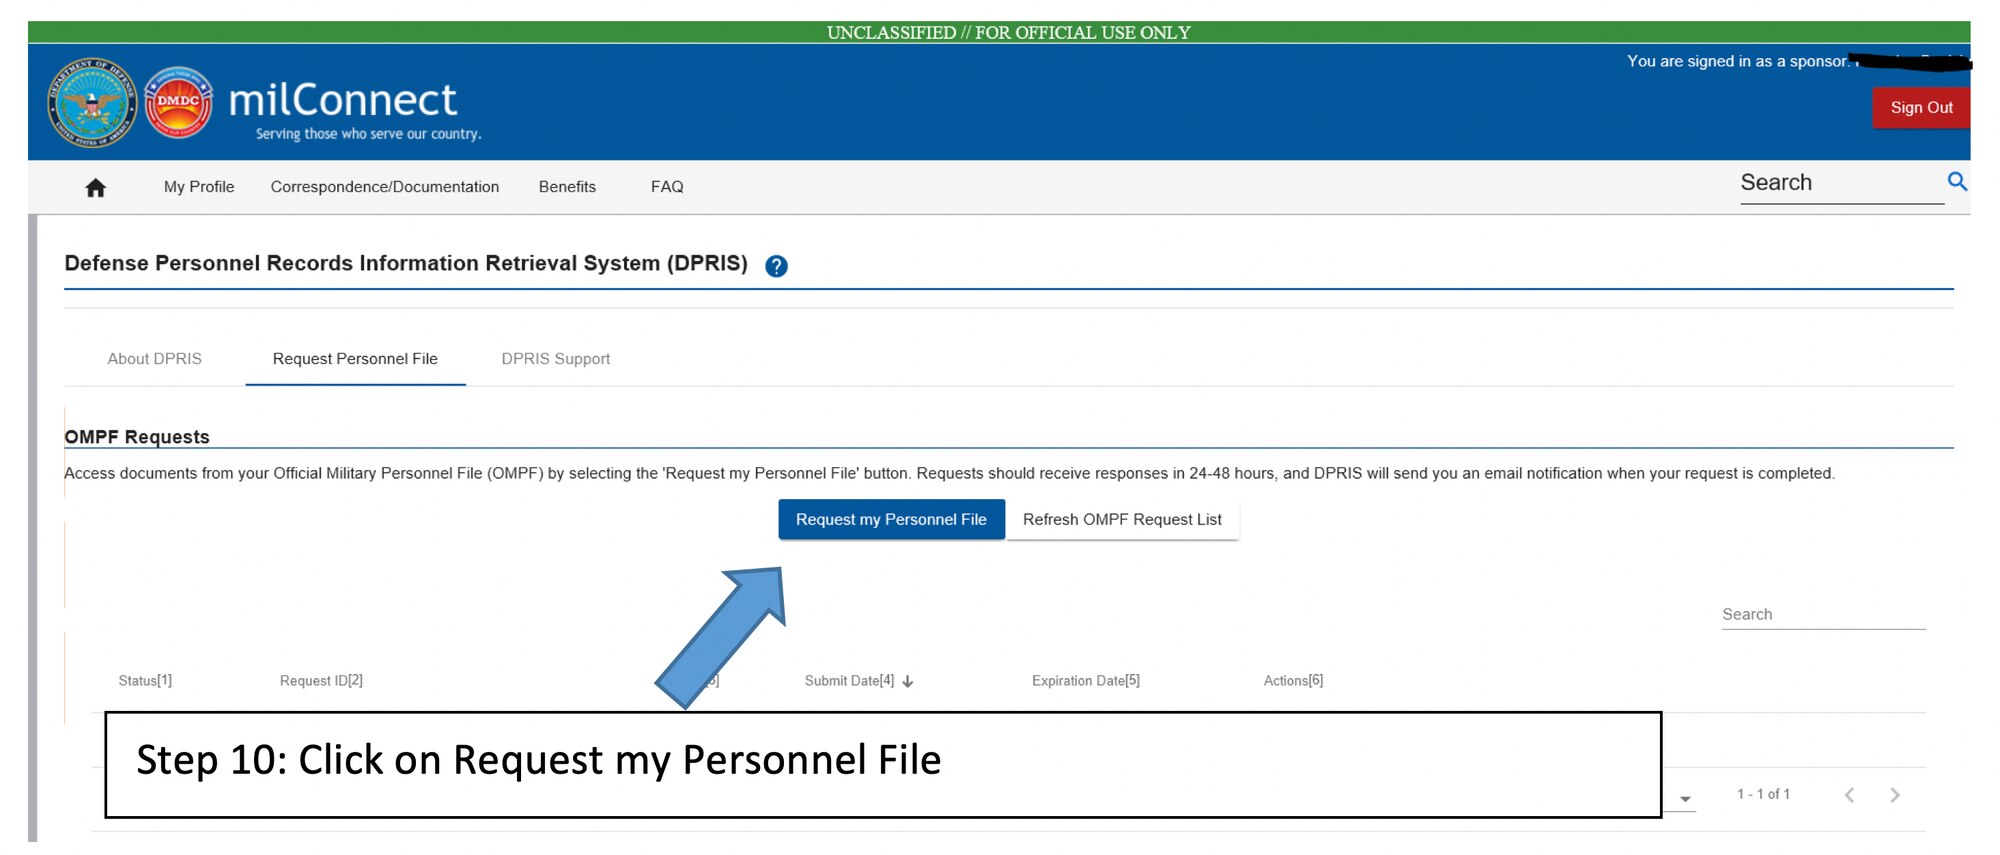This screenshot has width=2000, height=855.
Task: Go to next page chevron
Action: 1895,795
